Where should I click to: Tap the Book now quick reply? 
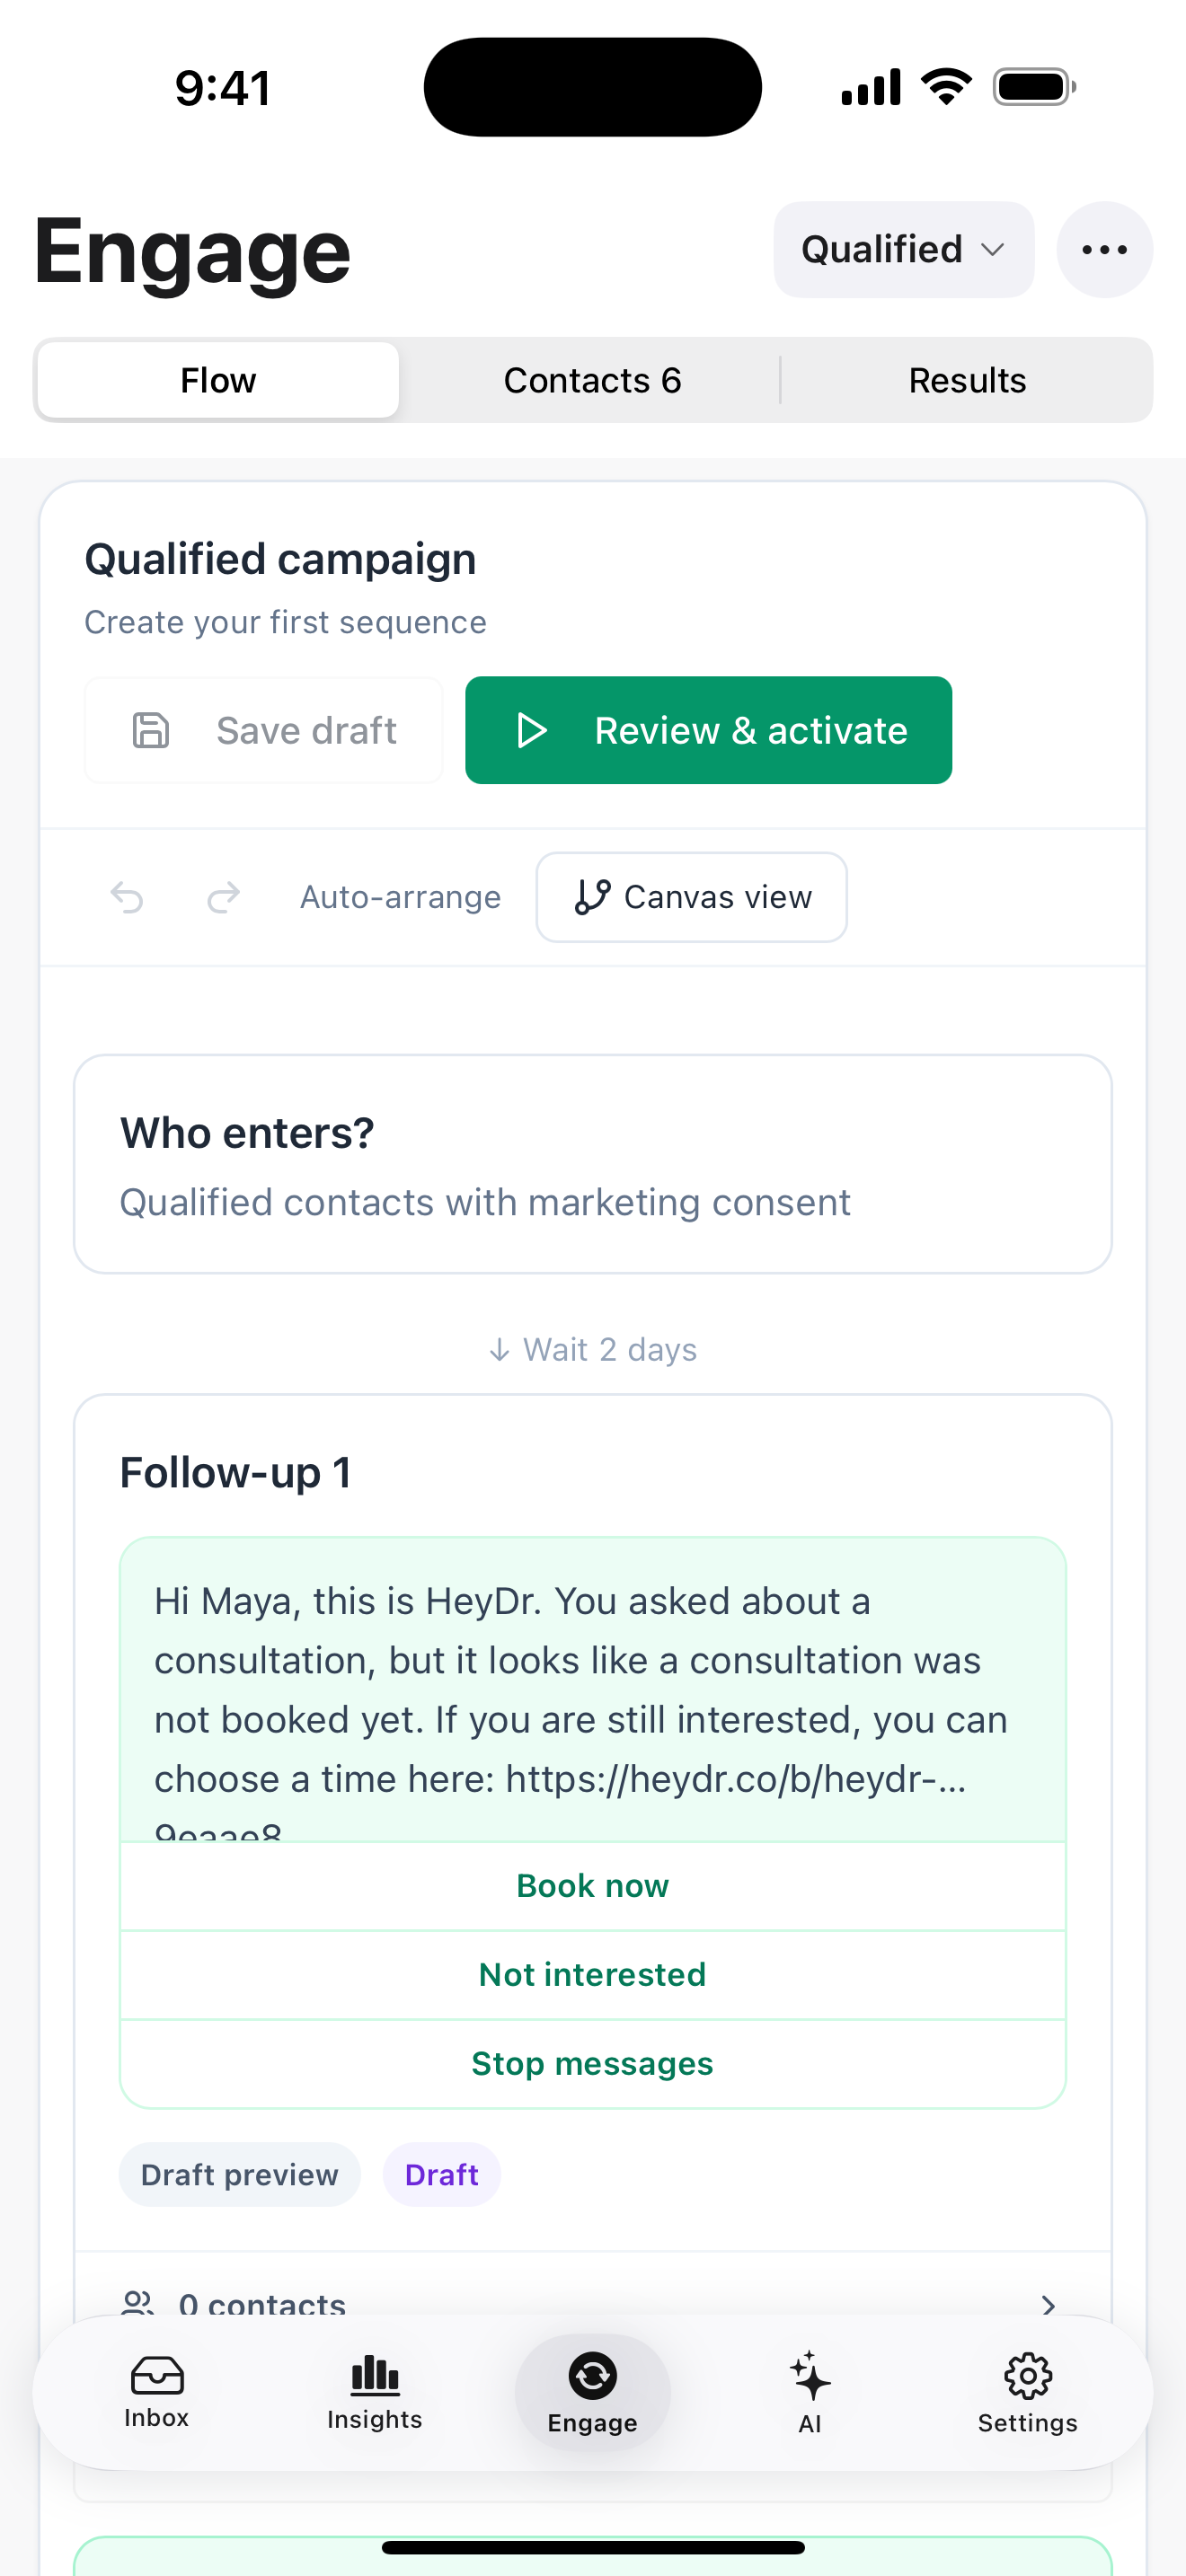593,1885
